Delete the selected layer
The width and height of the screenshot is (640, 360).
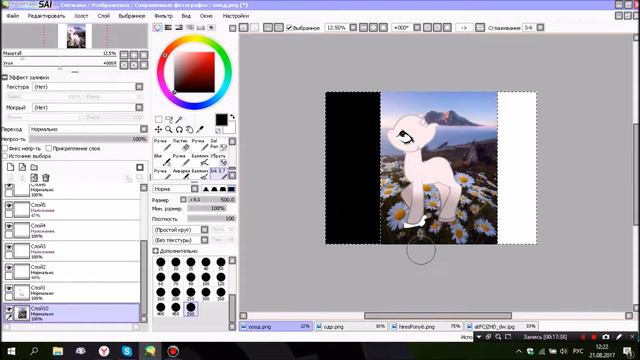(46, 178)
